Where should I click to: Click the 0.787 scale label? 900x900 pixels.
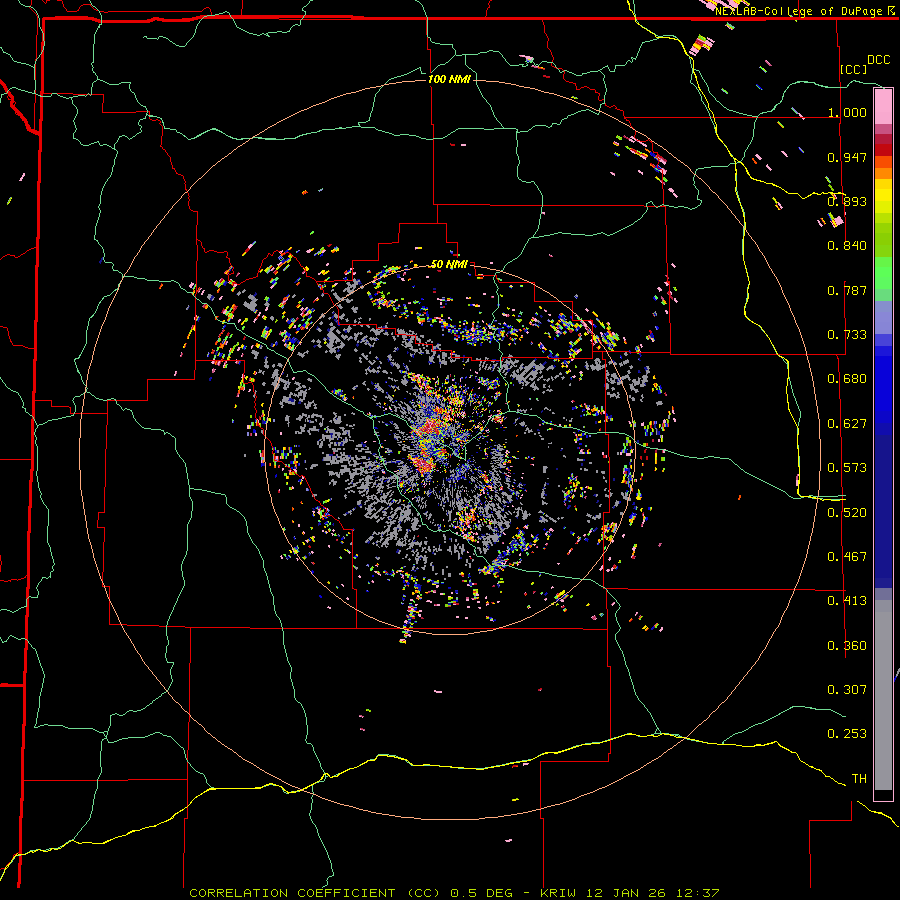coord(847,290)
